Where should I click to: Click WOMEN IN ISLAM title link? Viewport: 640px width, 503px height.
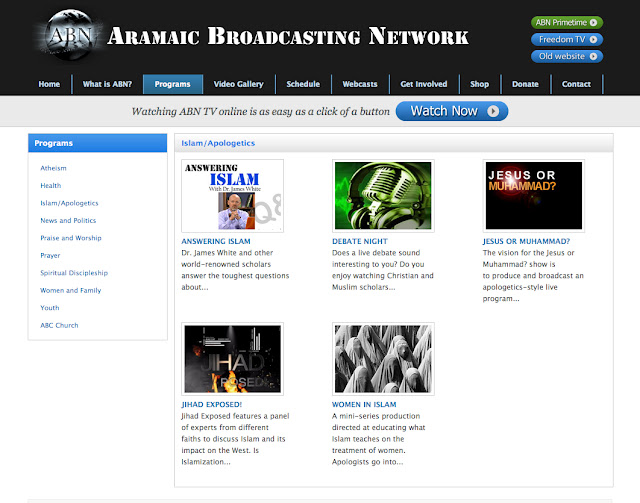[364, 405]
